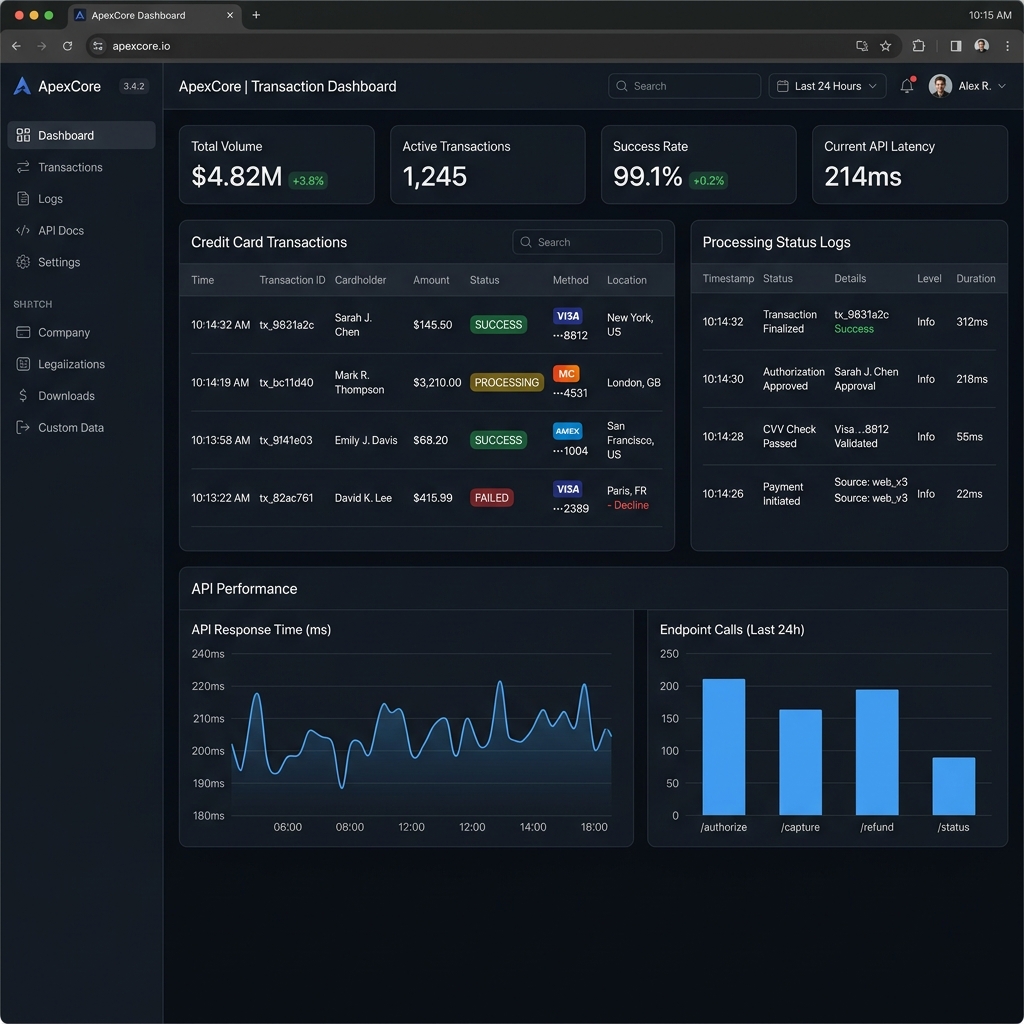The image size is (1024, 1024).
Task: Click the Legaiizations list icon
Action: pyautogui.click(x=24, y=364)
